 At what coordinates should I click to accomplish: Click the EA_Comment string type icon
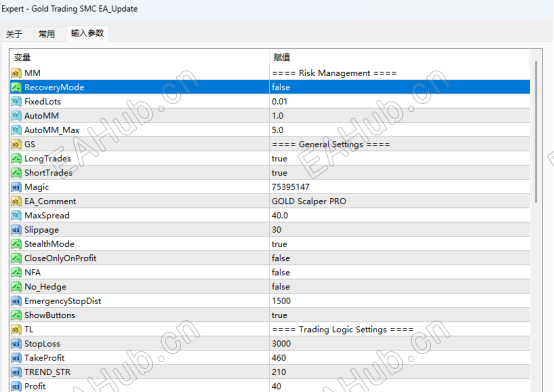(x=16, y=201)
